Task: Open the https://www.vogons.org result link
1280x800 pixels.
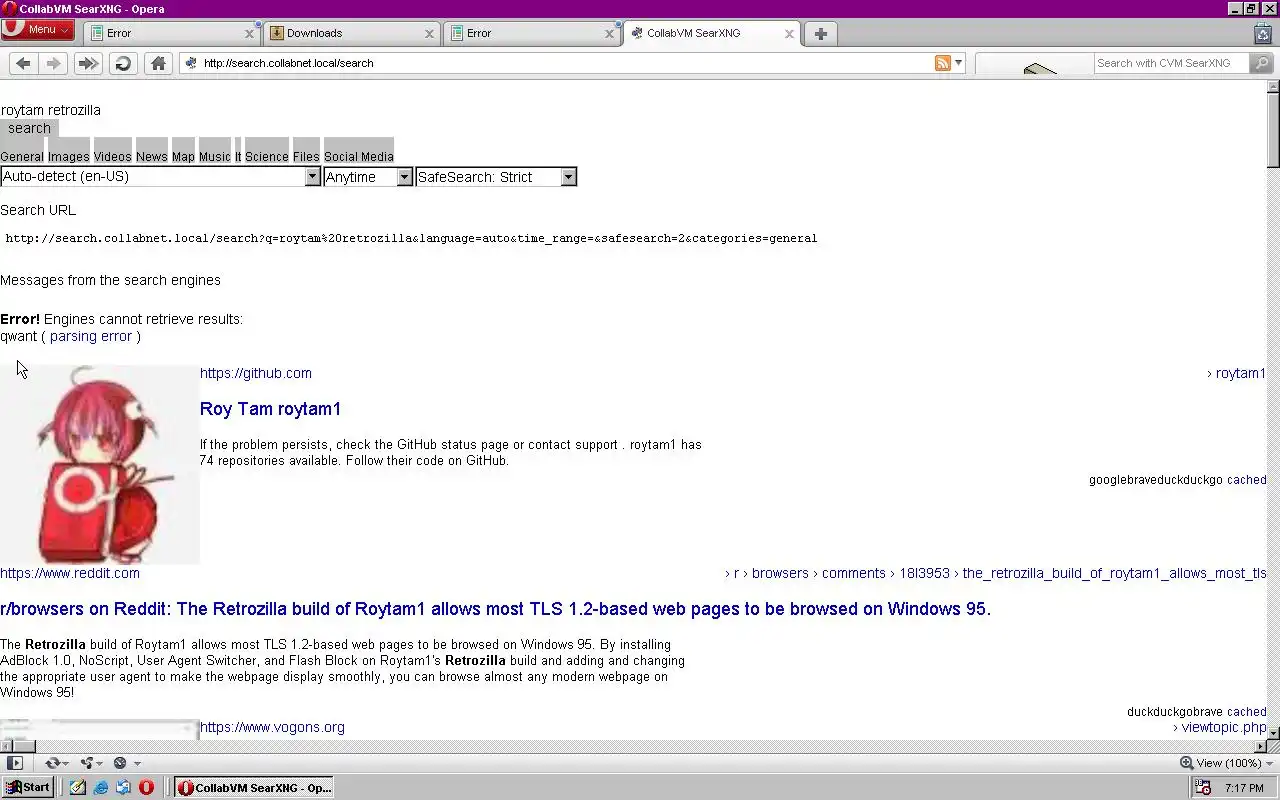Action: pos(272,727)
